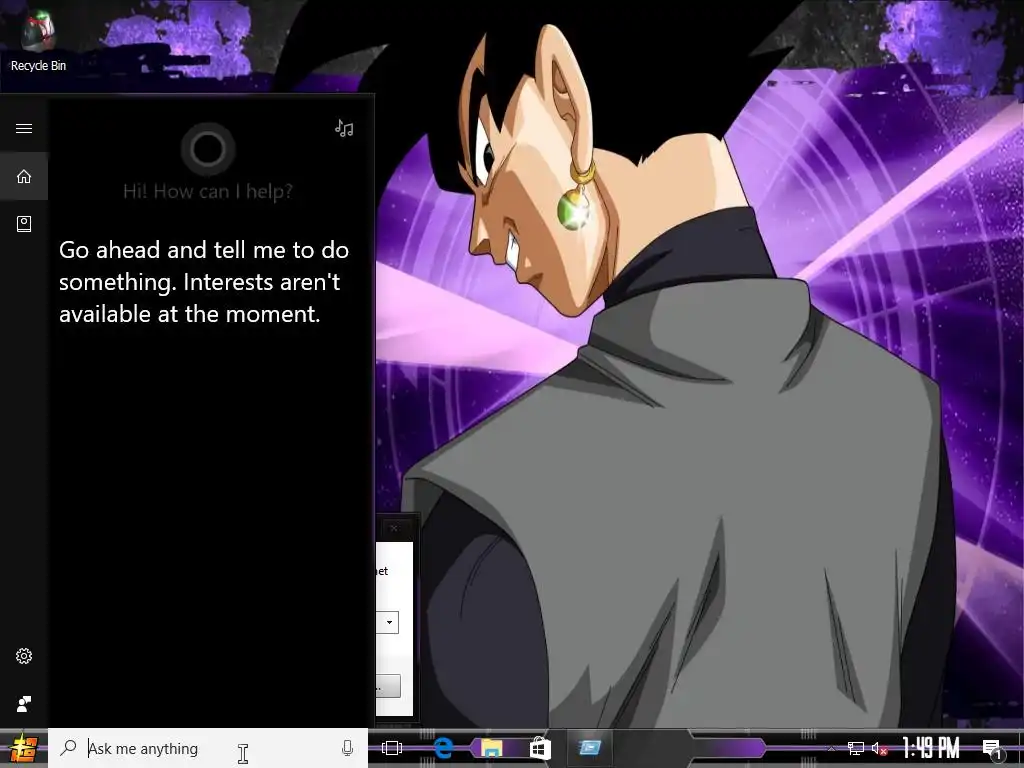Expand Cortana's hamburger menu

(x=24, y=128)
